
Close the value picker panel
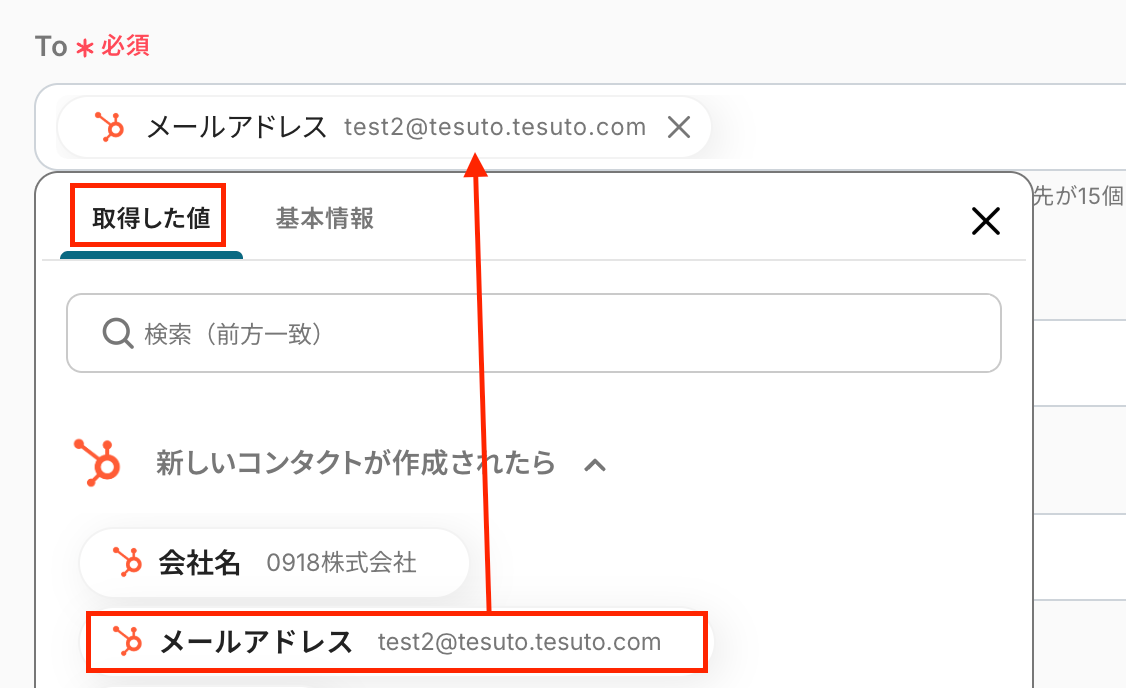tap(985, 220)
